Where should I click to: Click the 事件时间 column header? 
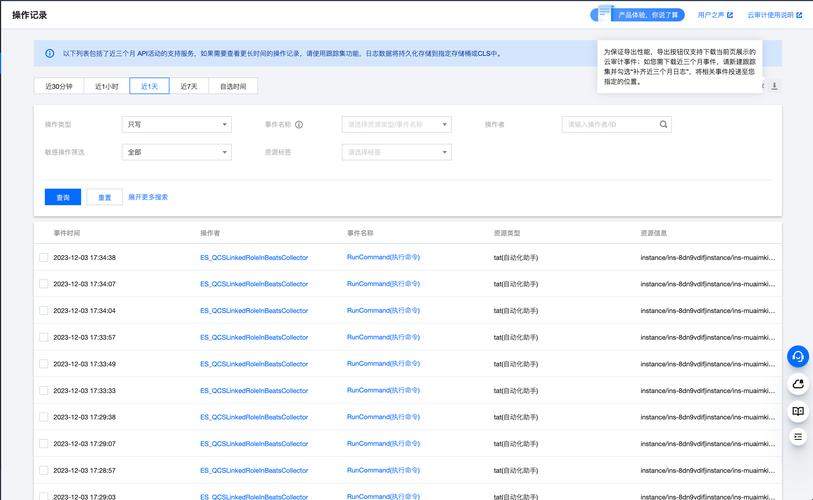tap(67, 233)
